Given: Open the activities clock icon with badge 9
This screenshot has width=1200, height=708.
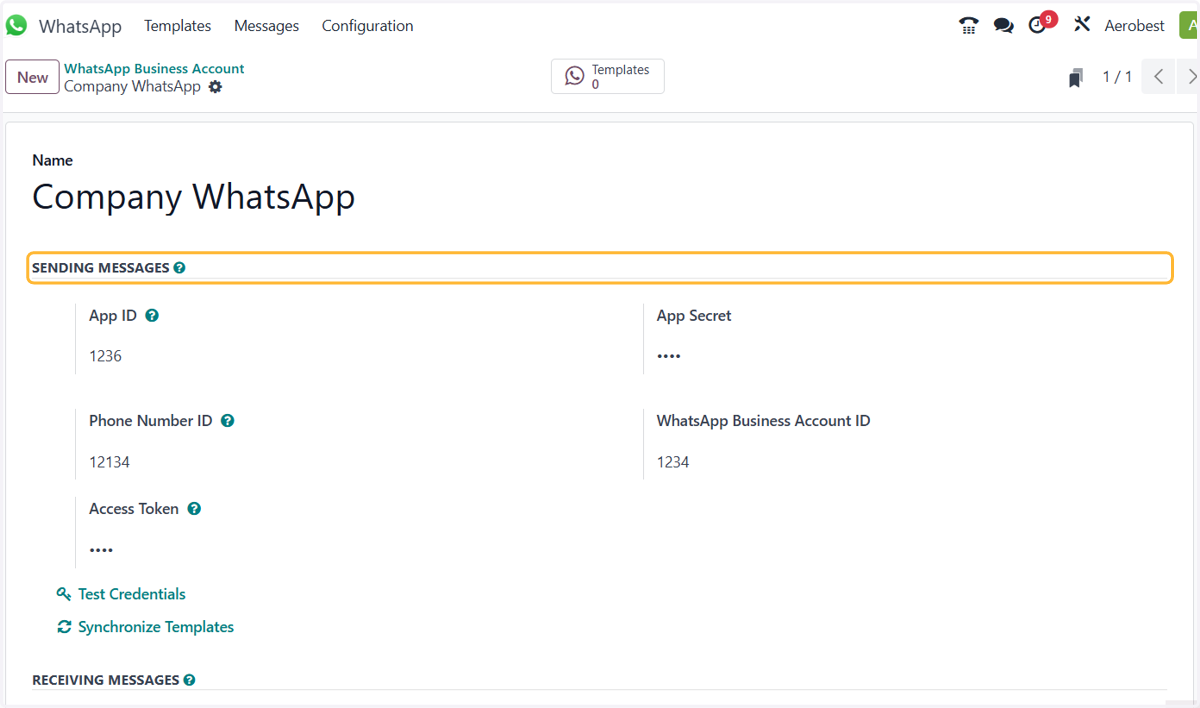Looking at the screenshot, I should click(1038, 25).
